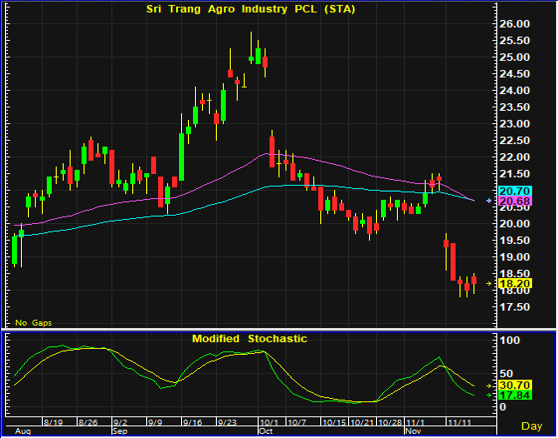Image resolution: width=558 pixels, height=438 pixels.
Task: Select the 8/19 date marker on time axis
Action: pos(53,423)
